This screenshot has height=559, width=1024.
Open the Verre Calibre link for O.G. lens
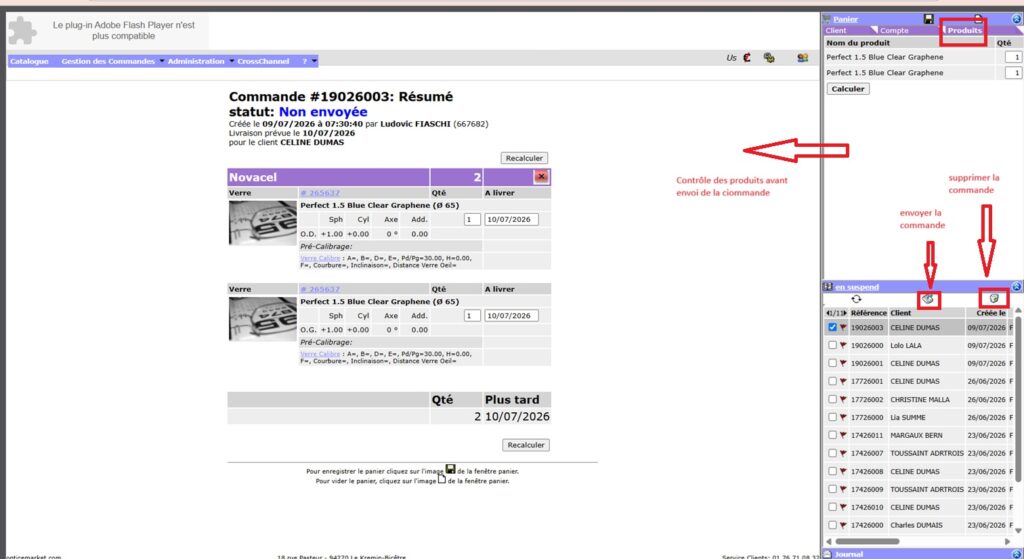pyautogui.click(x=320, y=354)
